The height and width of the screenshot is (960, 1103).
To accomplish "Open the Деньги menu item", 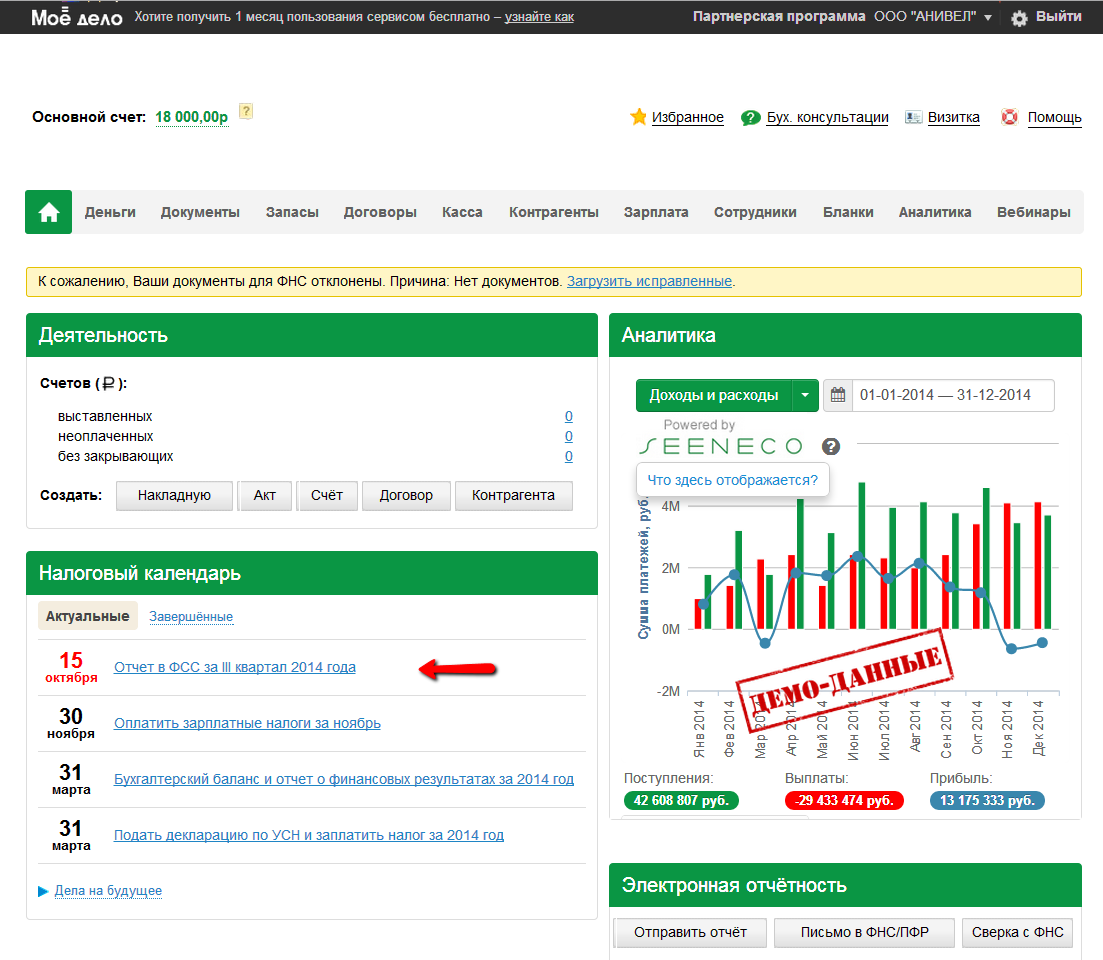I will click(x=110, y=212).
